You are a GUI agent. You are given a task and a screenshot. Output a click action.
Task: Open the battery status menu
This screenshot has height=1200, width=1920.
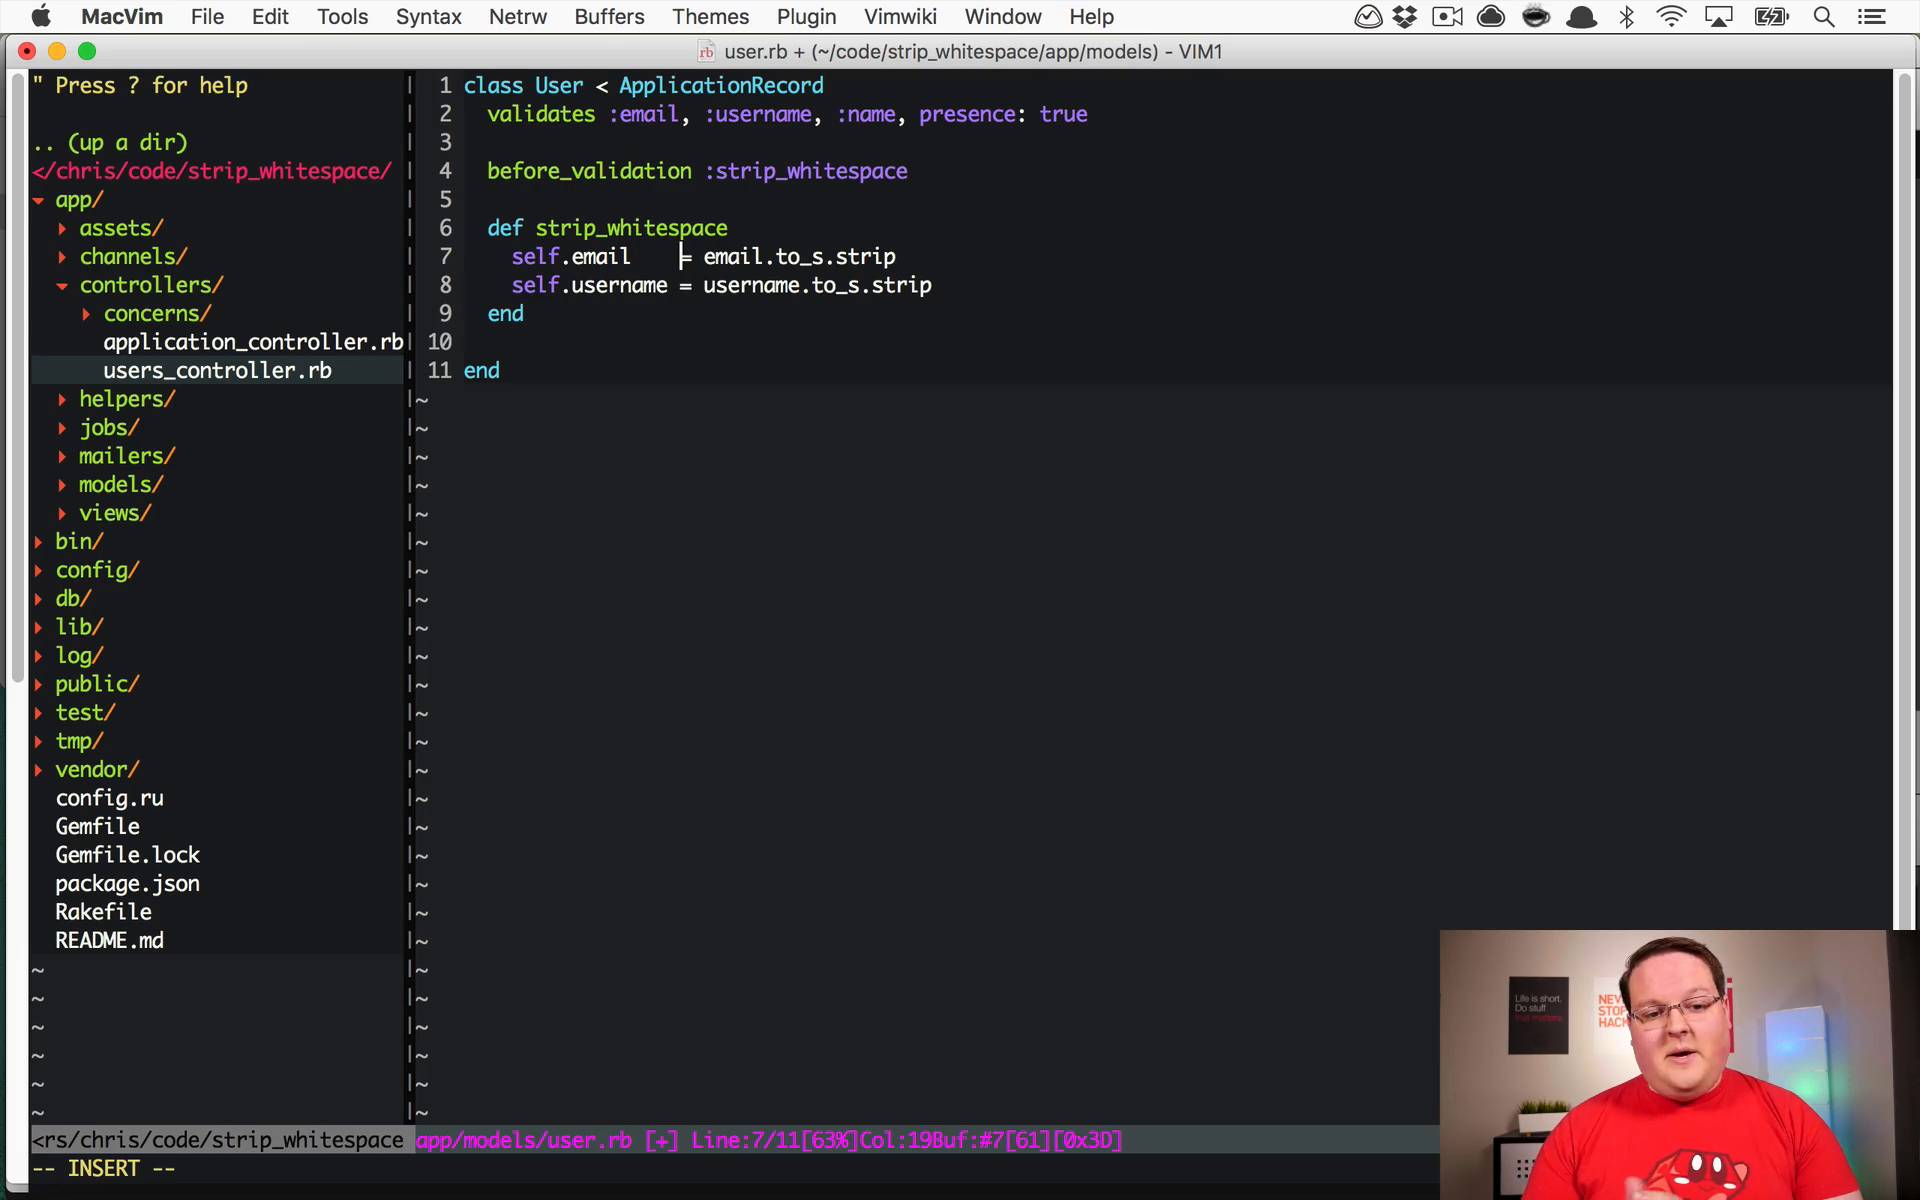[1771, 16]
